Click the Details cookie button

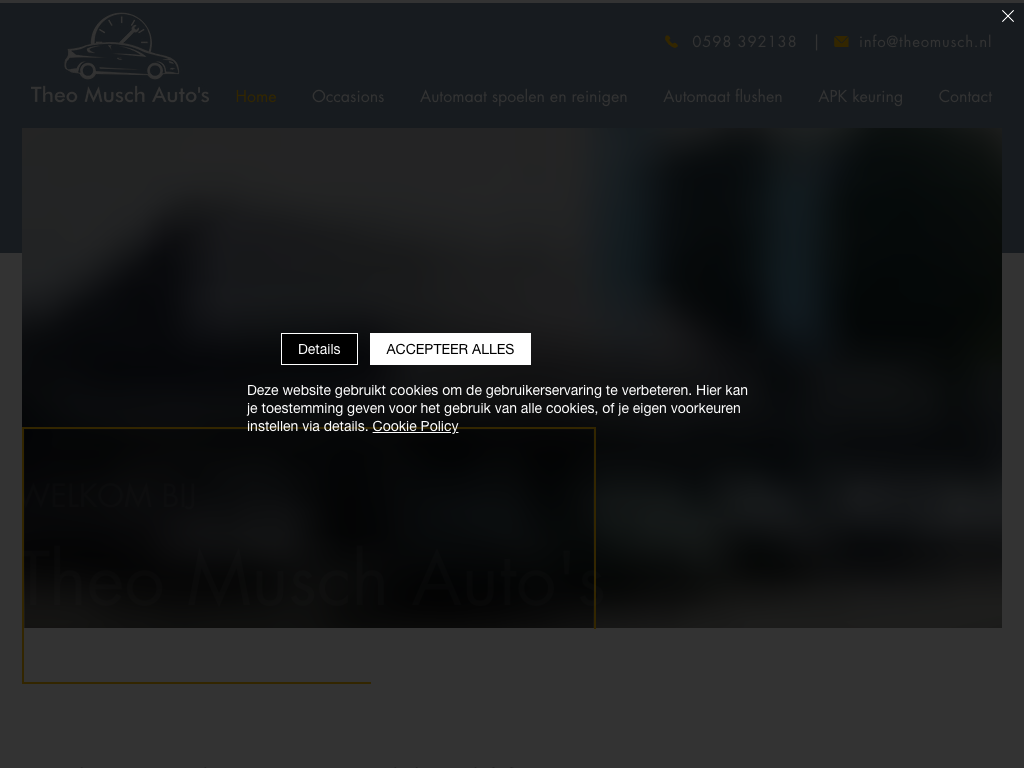(319, 349)
